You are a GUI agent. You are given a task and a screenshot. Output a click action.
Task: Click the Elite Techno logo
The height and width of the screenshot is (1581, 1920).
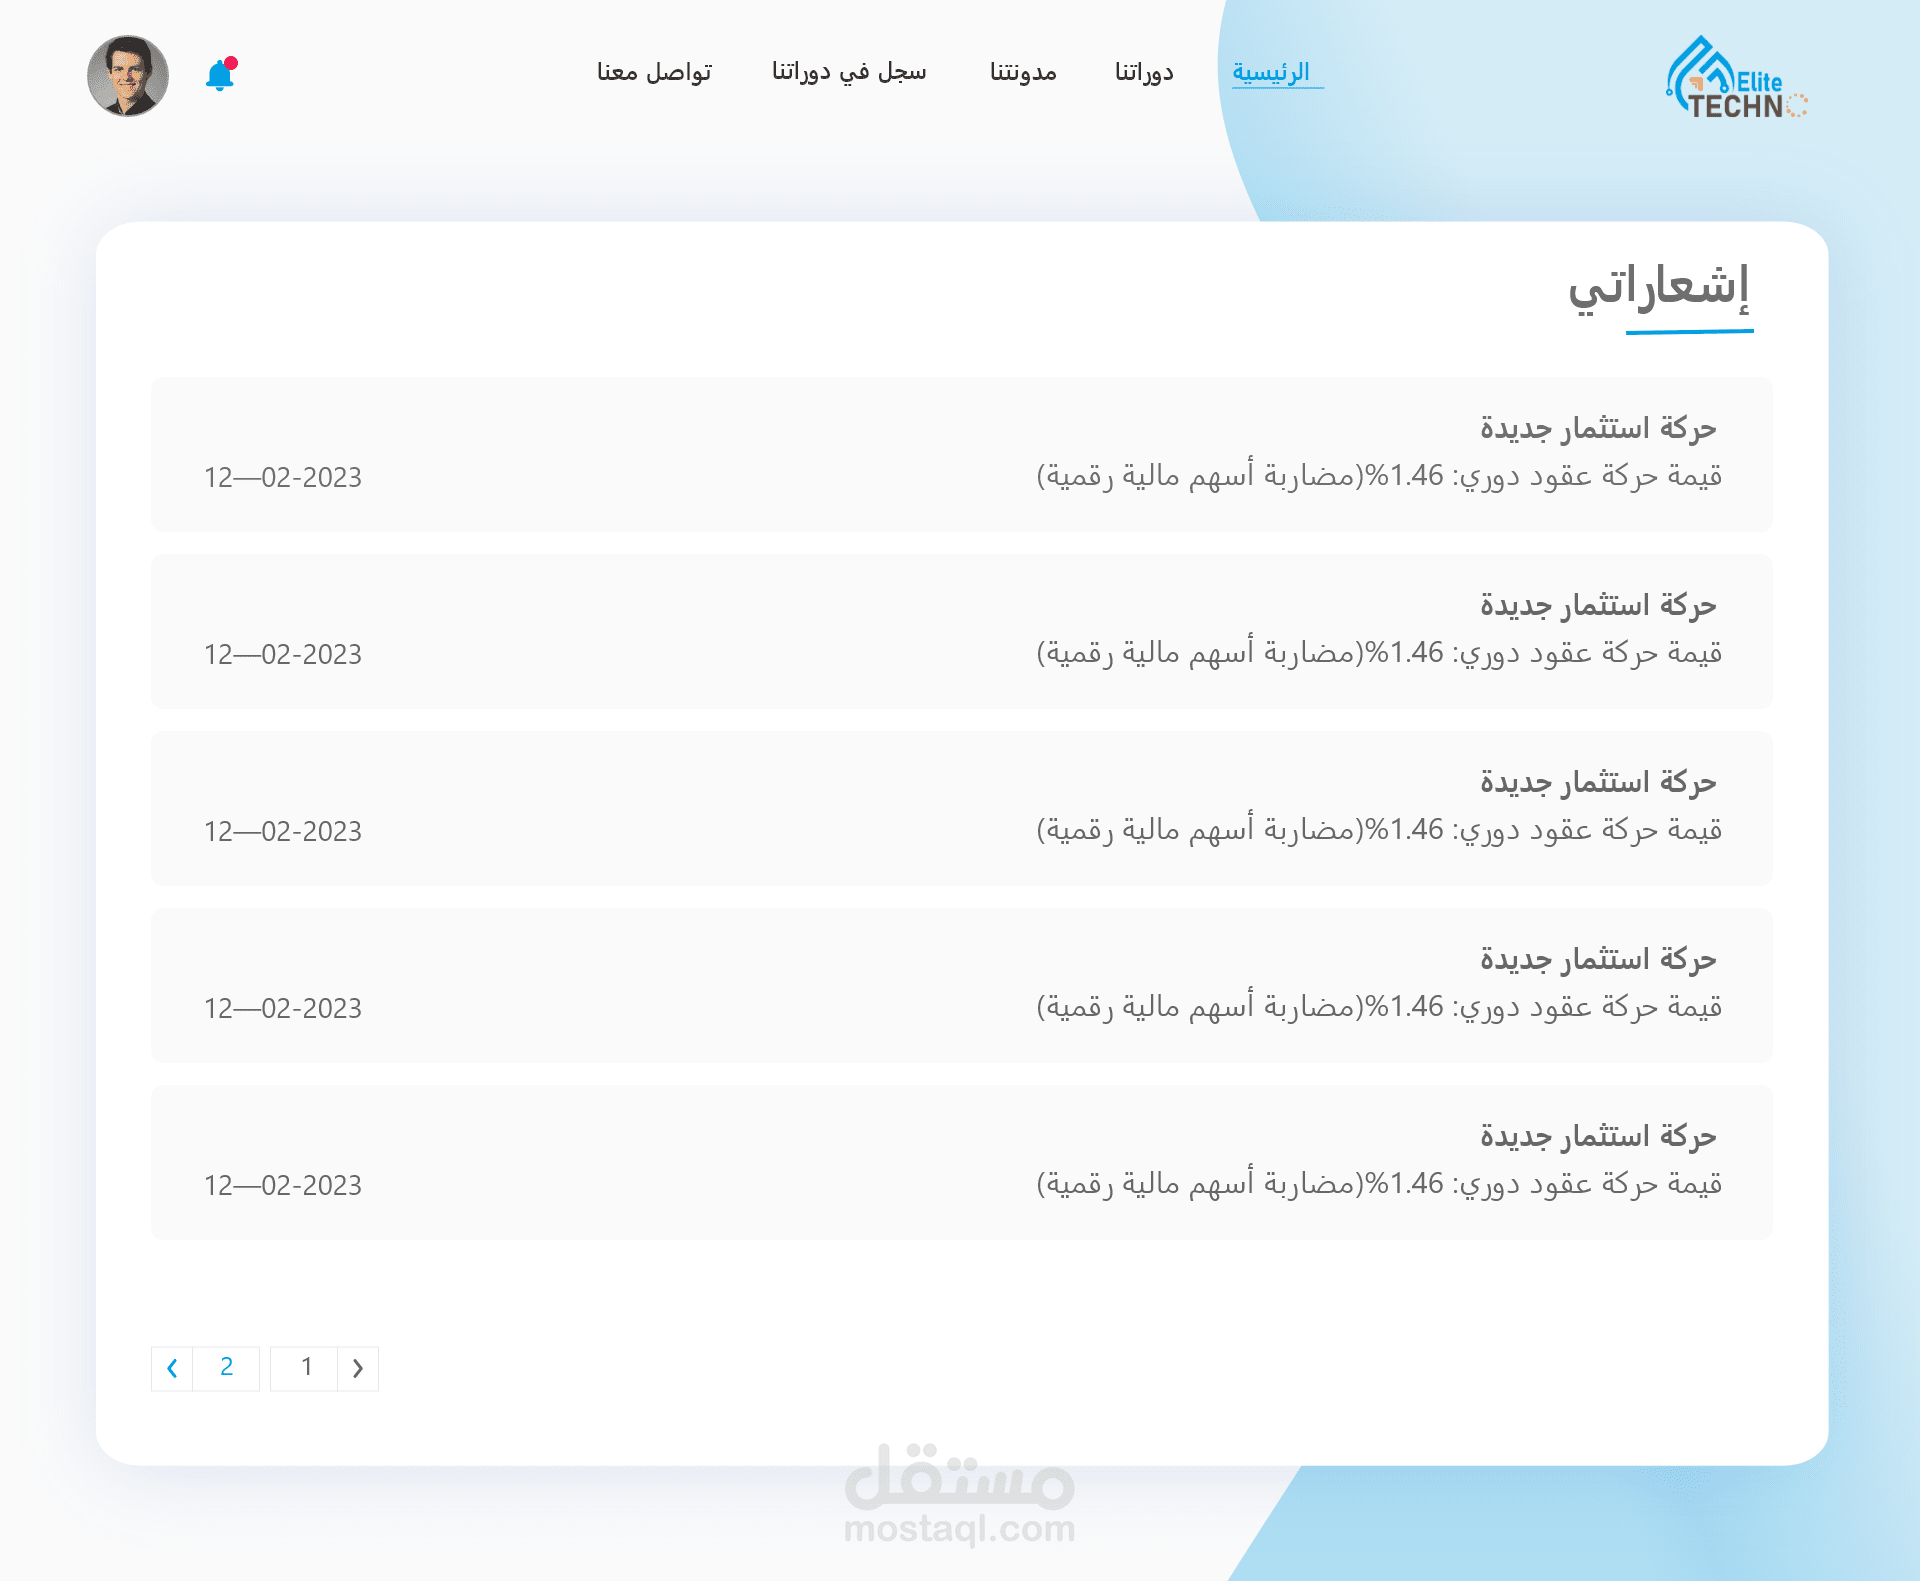(1736, 79)
